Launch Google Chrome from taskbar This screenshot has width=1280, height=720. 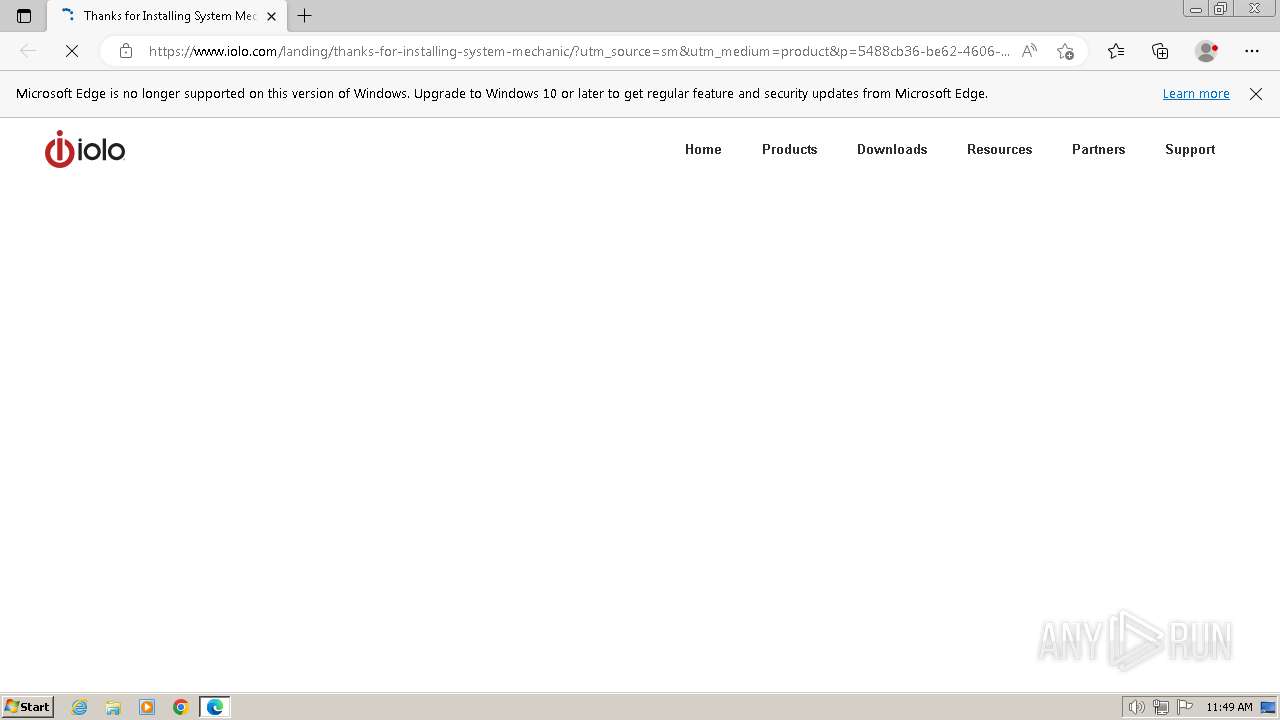pyautogui.click(x=181, y=707)
